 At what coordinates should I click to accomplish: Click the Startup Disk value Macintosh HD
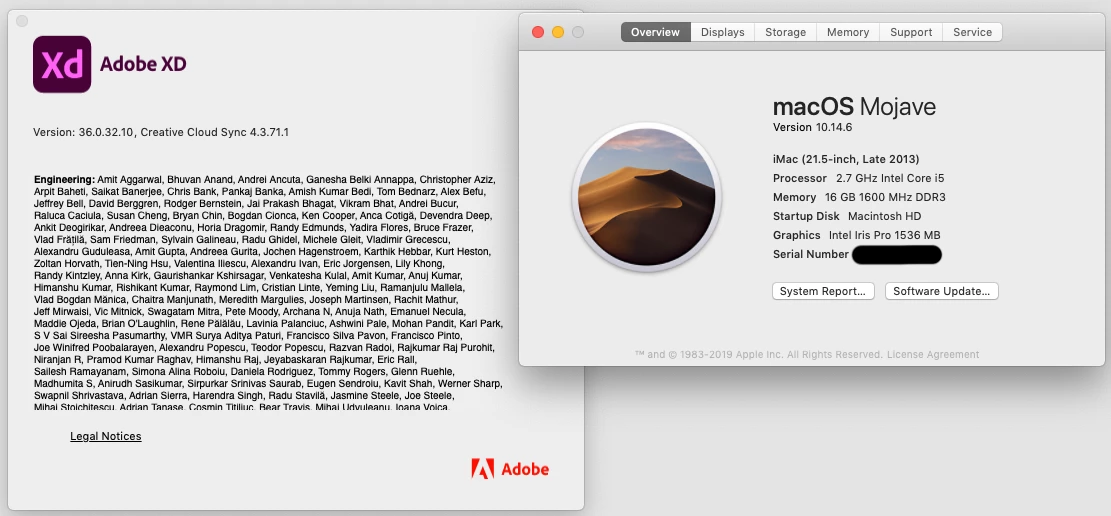pyautogui.click(x=884, y=216)
